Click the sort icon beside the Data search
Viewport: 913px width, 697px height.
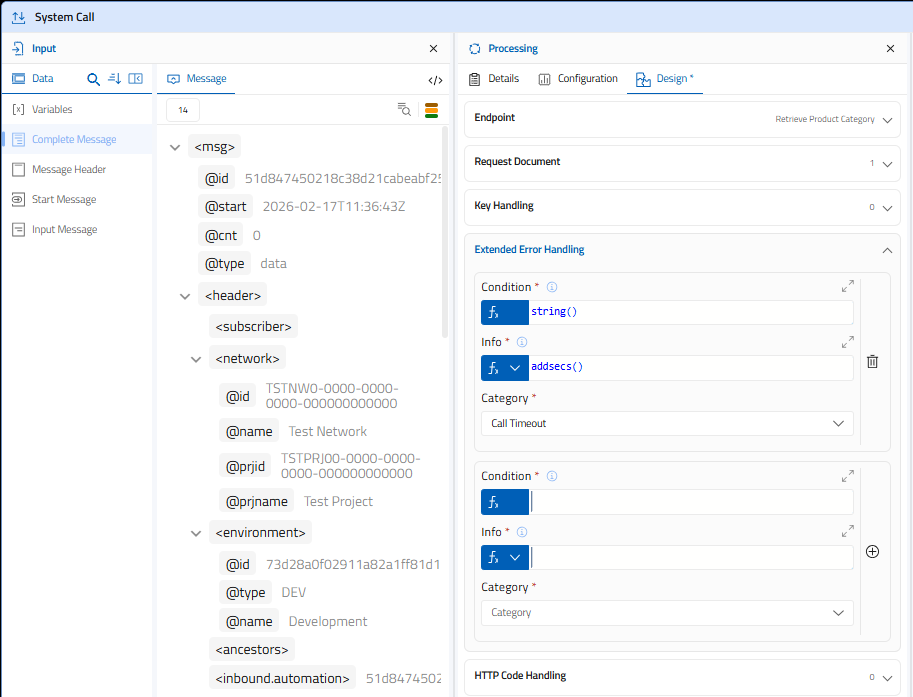(x=114, y=79)
